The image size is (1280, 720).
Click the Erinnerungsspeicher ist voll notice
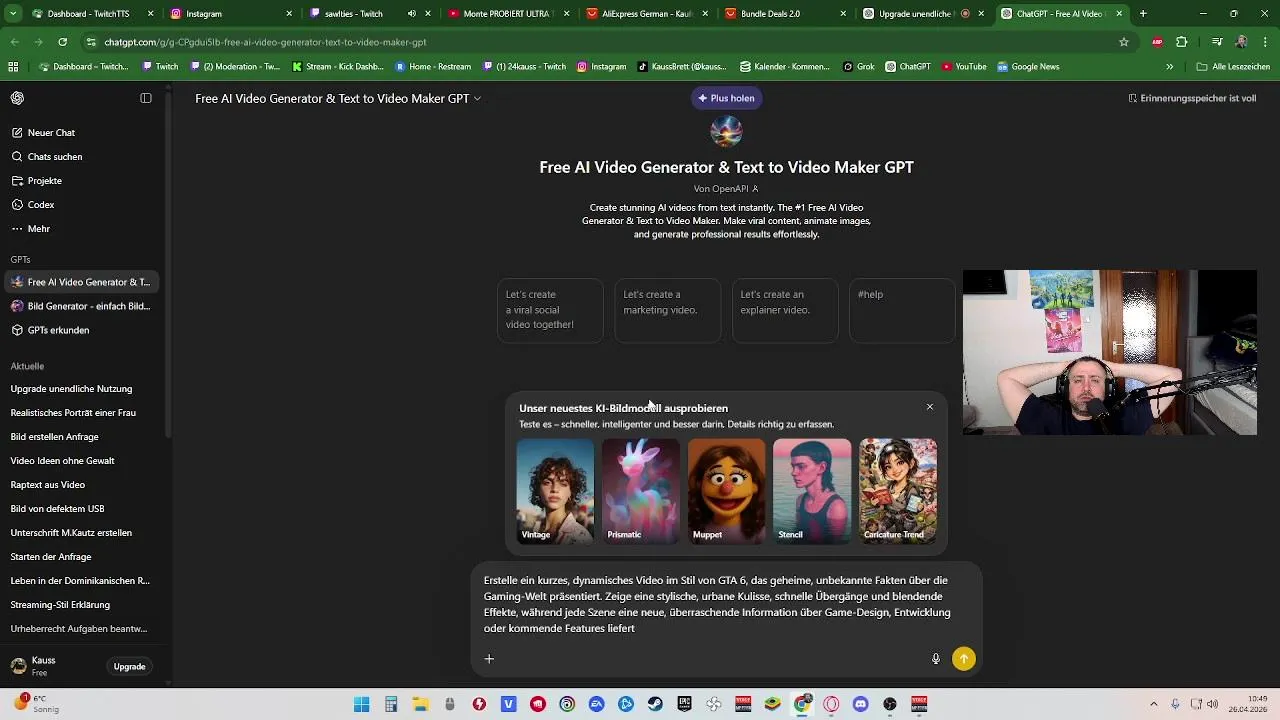pos(1191,98)
